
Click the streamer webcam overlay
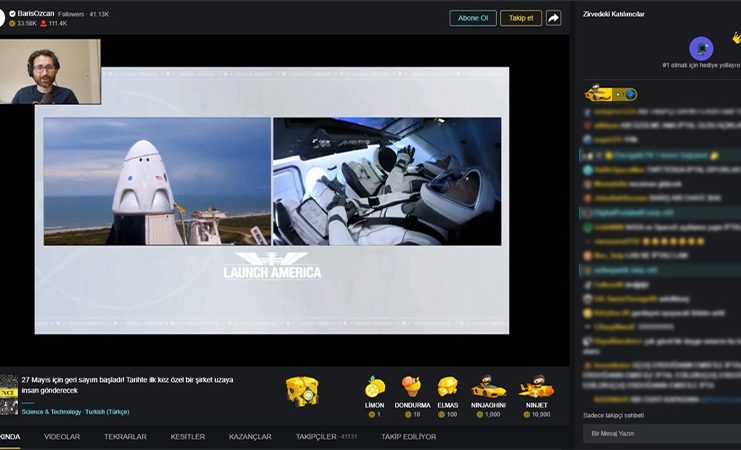[x=50, y=71]
